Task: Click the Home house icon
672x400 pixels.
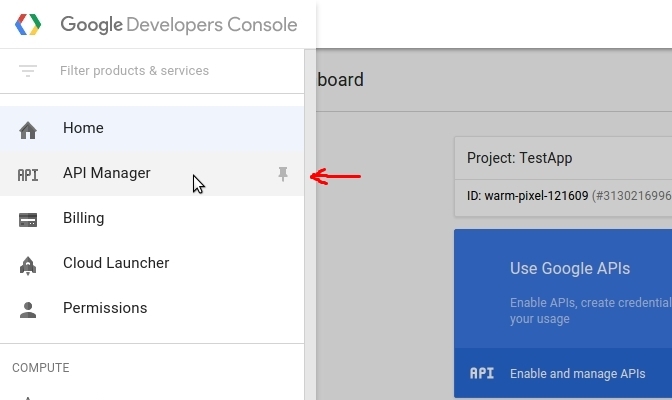Action: [28, 129]
